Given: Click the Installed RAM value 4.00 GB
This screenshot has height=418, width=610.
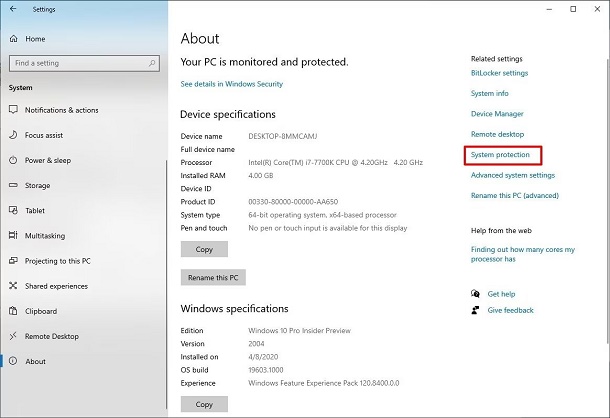Looking at the screenshot, I should [x=261, y=176].
